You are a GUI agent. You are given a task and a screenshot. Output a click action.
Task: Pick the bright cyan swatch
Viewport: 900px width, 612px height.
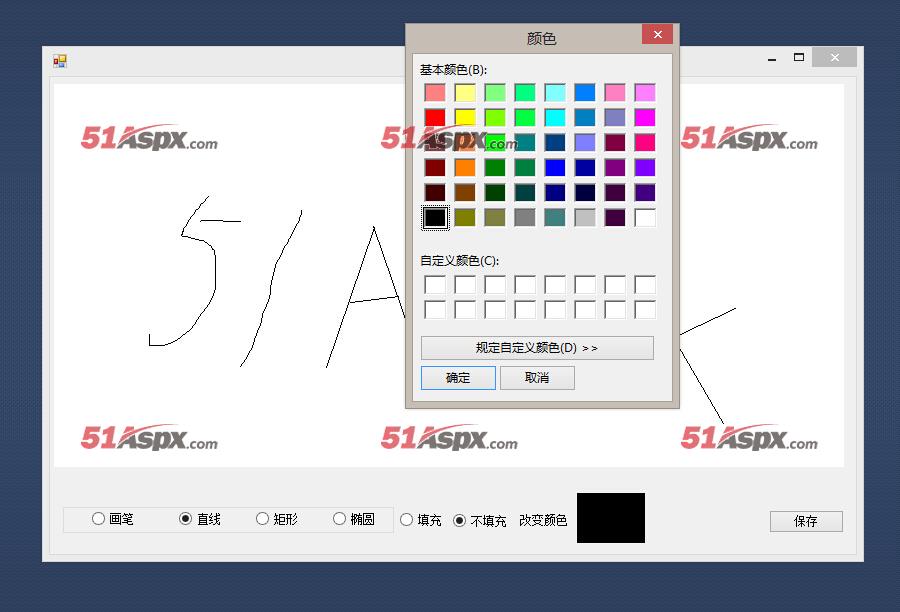pyautogui.click(x=555, y=118)
